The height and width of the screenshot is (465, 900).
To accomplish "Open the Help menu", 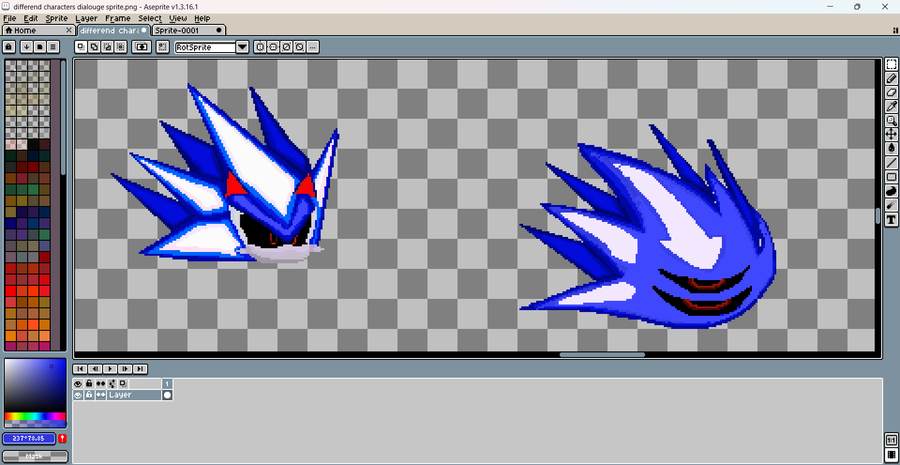I will (x=202, y=18).
